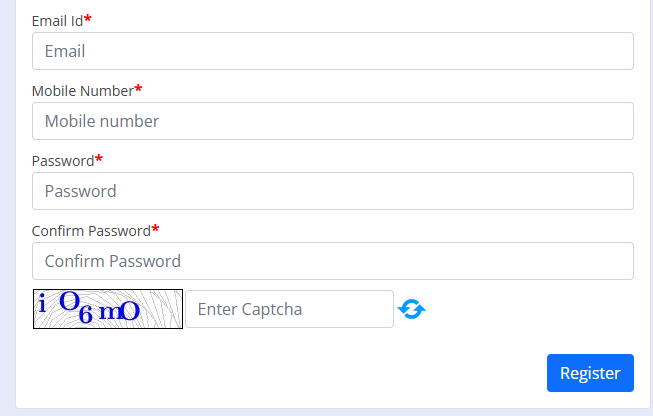Screen dimensions: 653x416
Task: Click empty white area left of Register
Action: [x=300, y=373]
